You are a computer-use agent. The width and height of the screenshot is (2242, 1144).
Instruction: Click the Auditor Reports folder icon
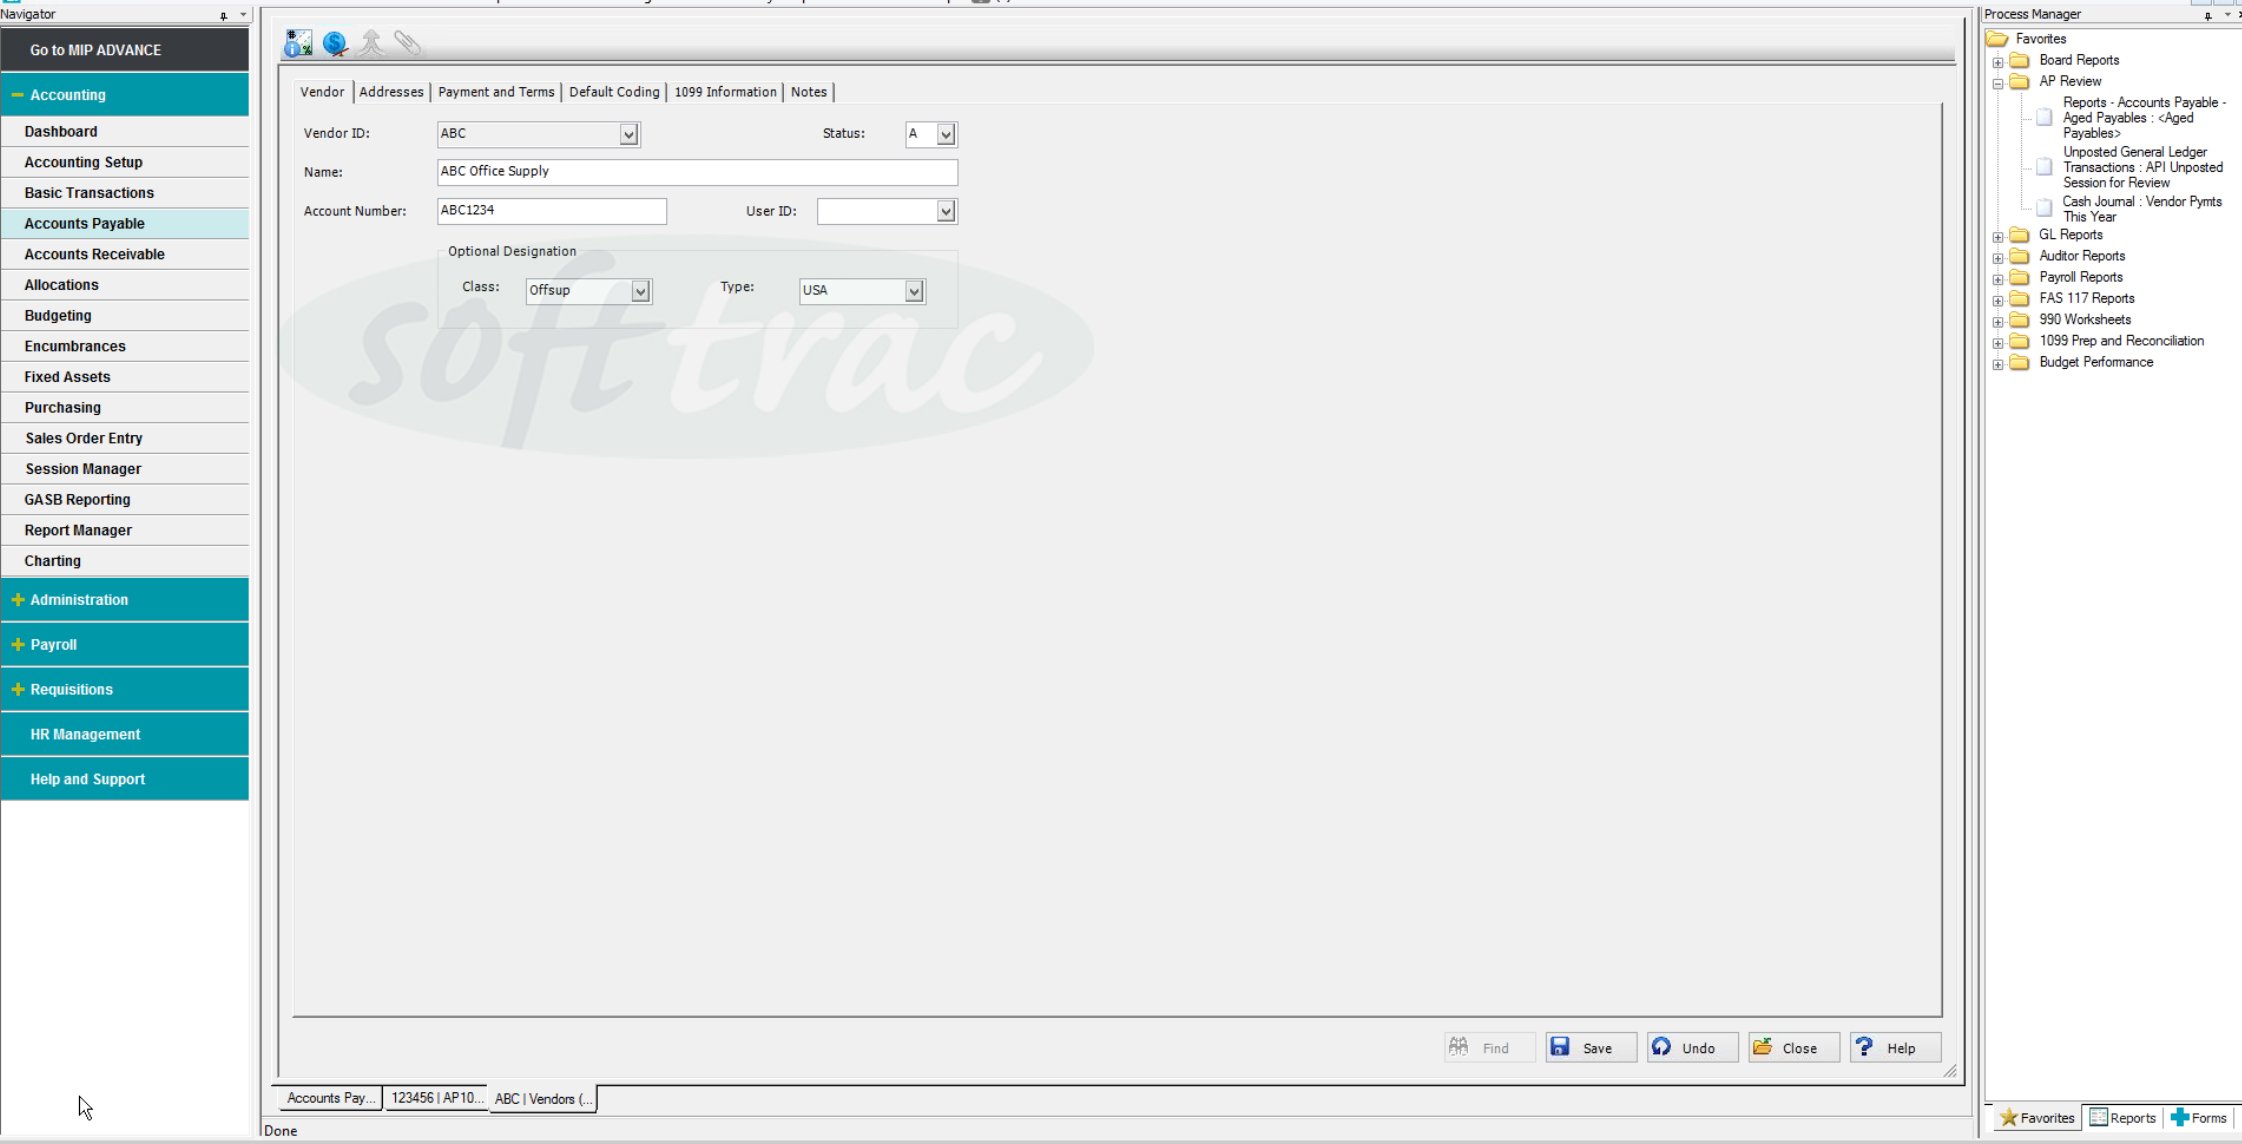[2020, 256]
